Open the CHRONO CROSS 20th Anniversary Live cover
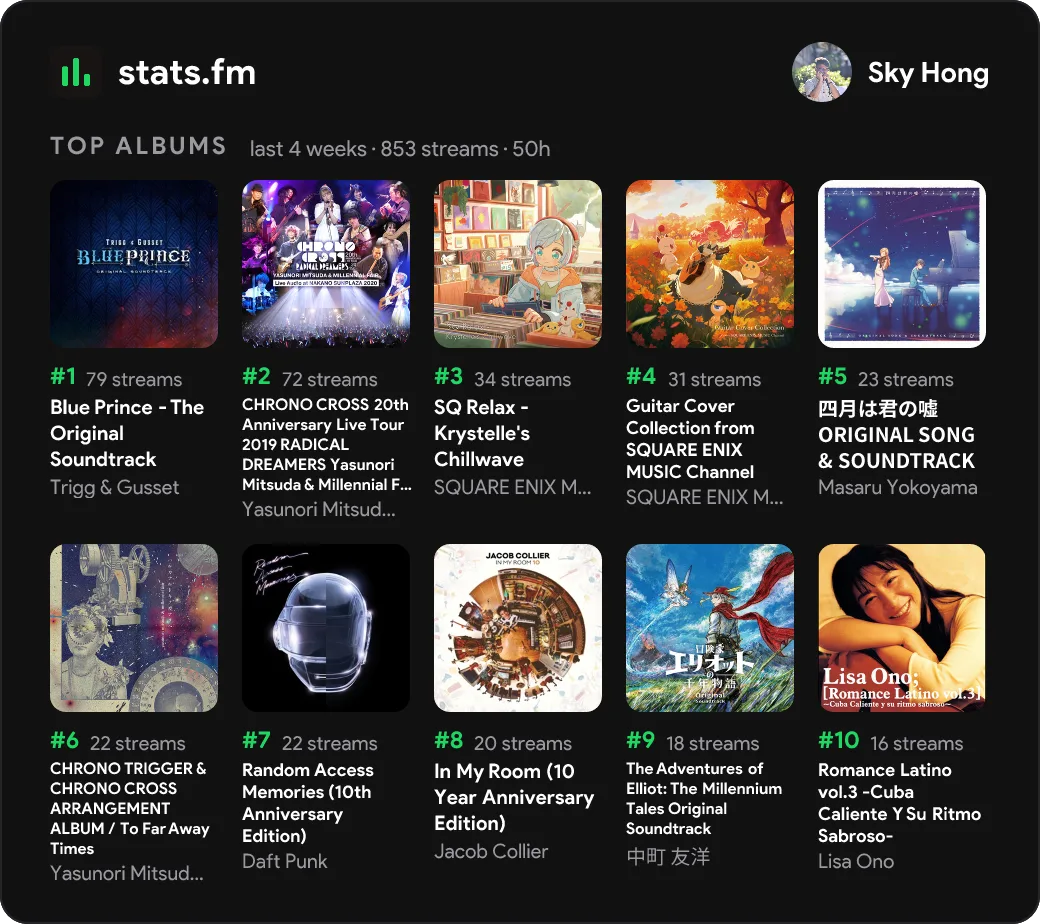Viewport: 1040px width, 924px height. (x=326, y=264)
